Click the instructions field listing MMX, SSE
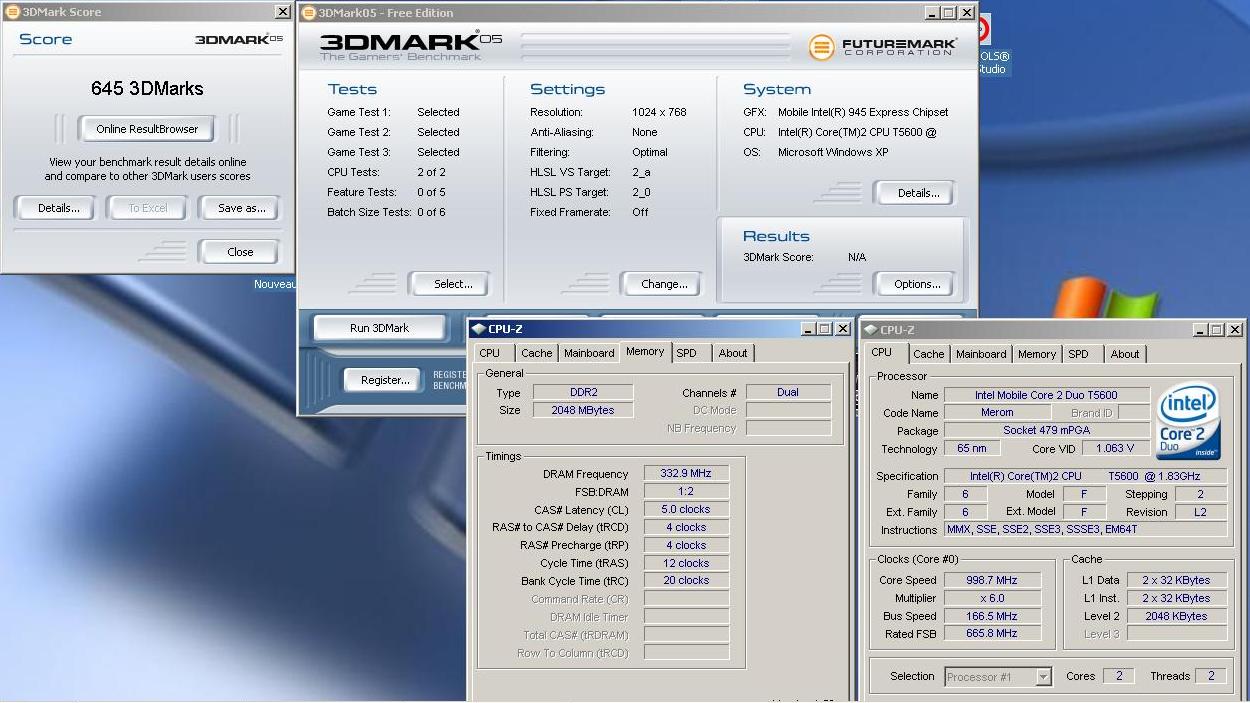The image size is (1250, 703). point(1085,530)
